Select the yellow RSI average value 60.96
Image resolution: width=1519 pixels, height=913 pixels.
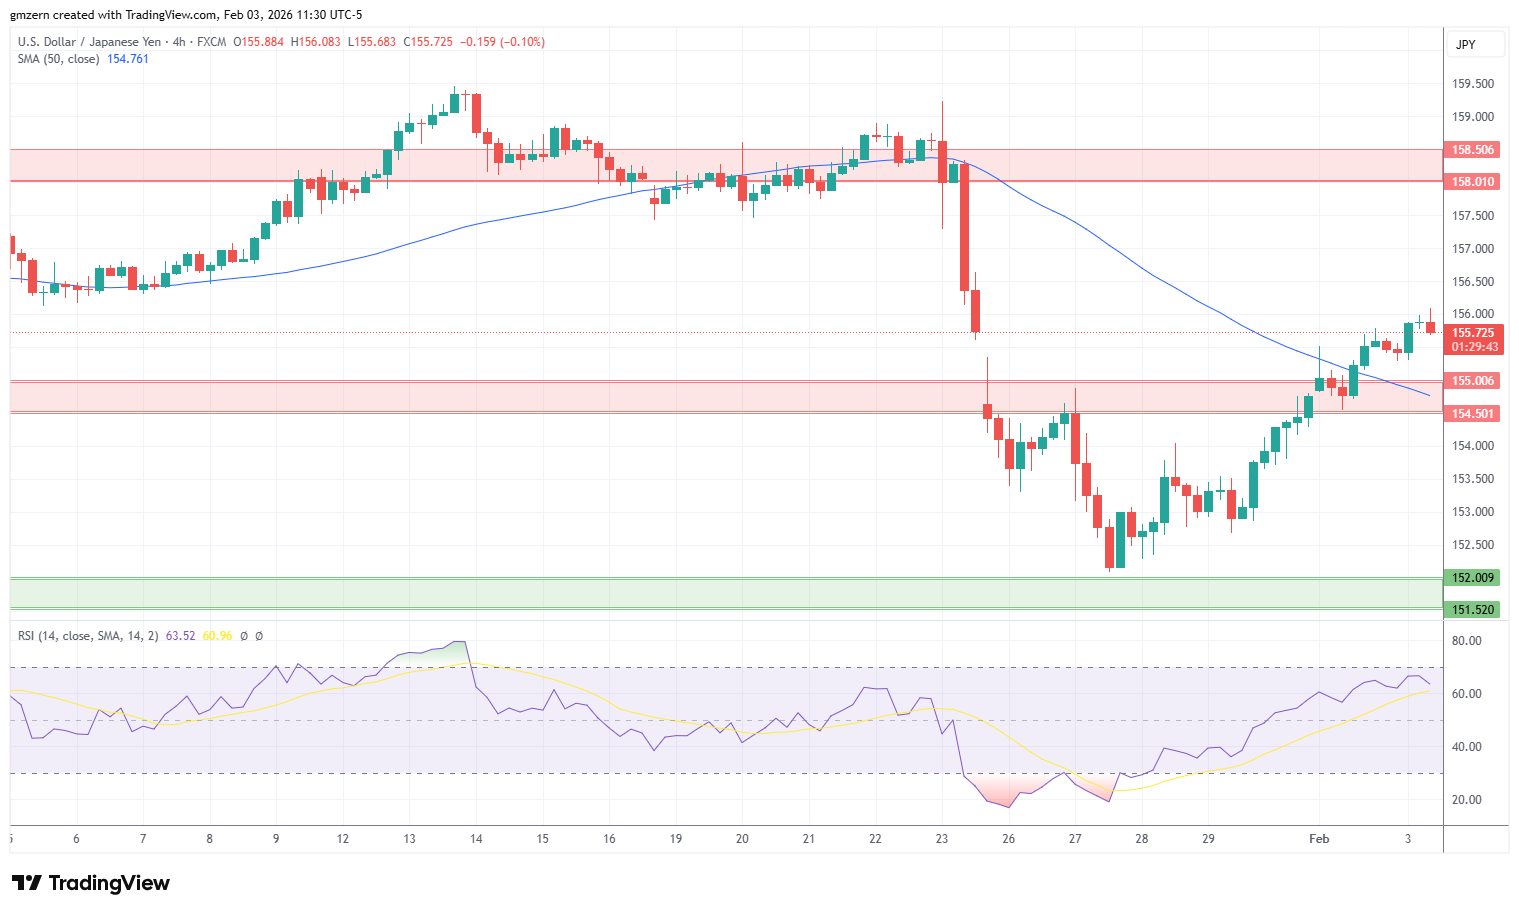coord(217,636)
